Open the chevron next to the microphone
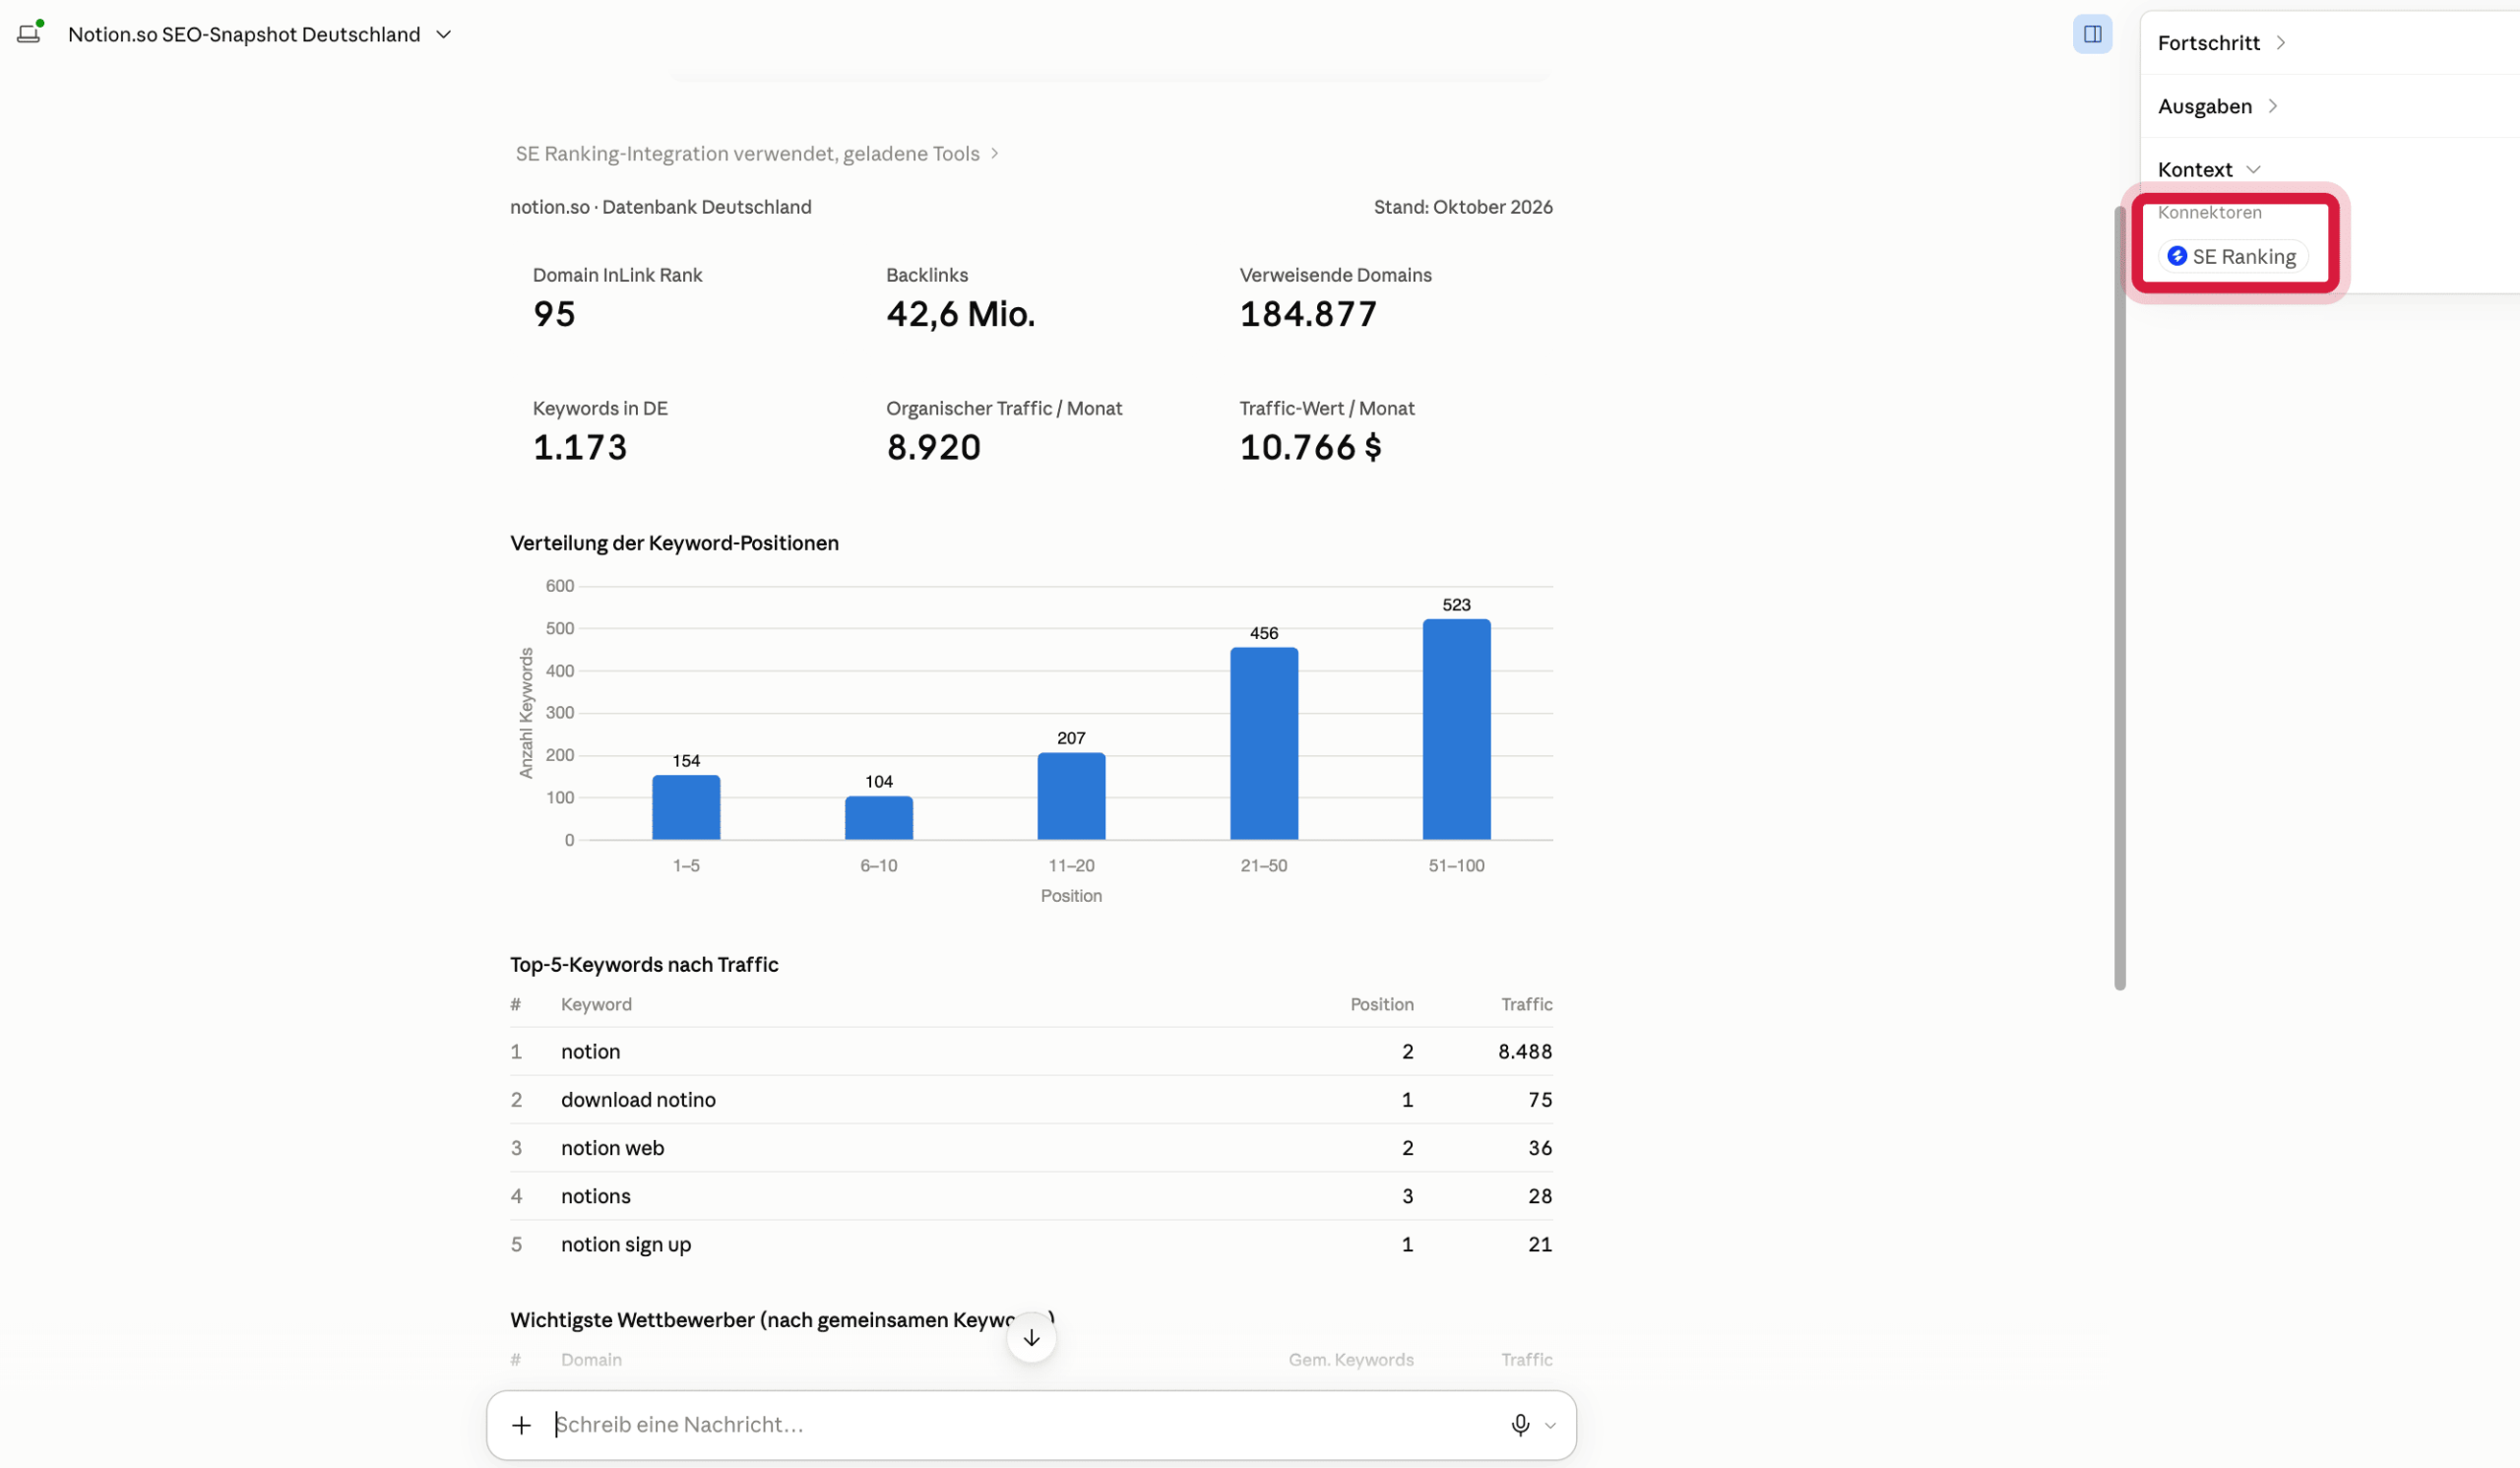Screen dimensions: 2520x1468 click(1550, 1425)
